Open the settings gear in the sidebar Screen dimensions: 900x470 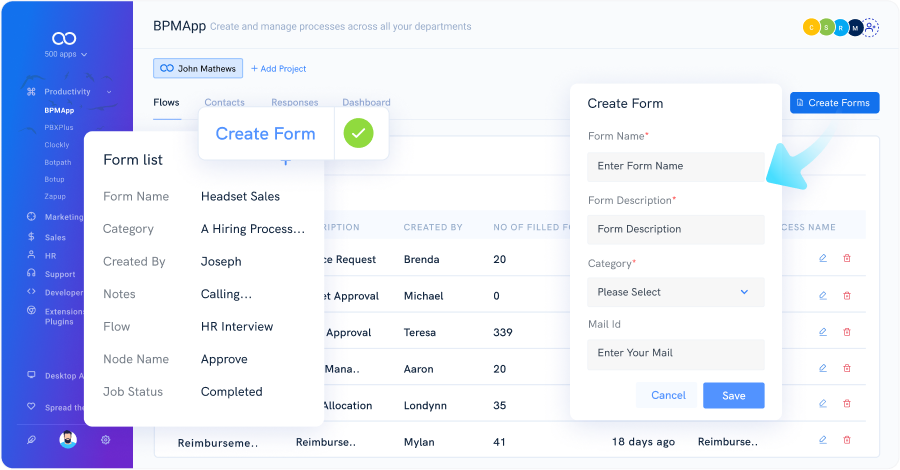pos(106,440)
